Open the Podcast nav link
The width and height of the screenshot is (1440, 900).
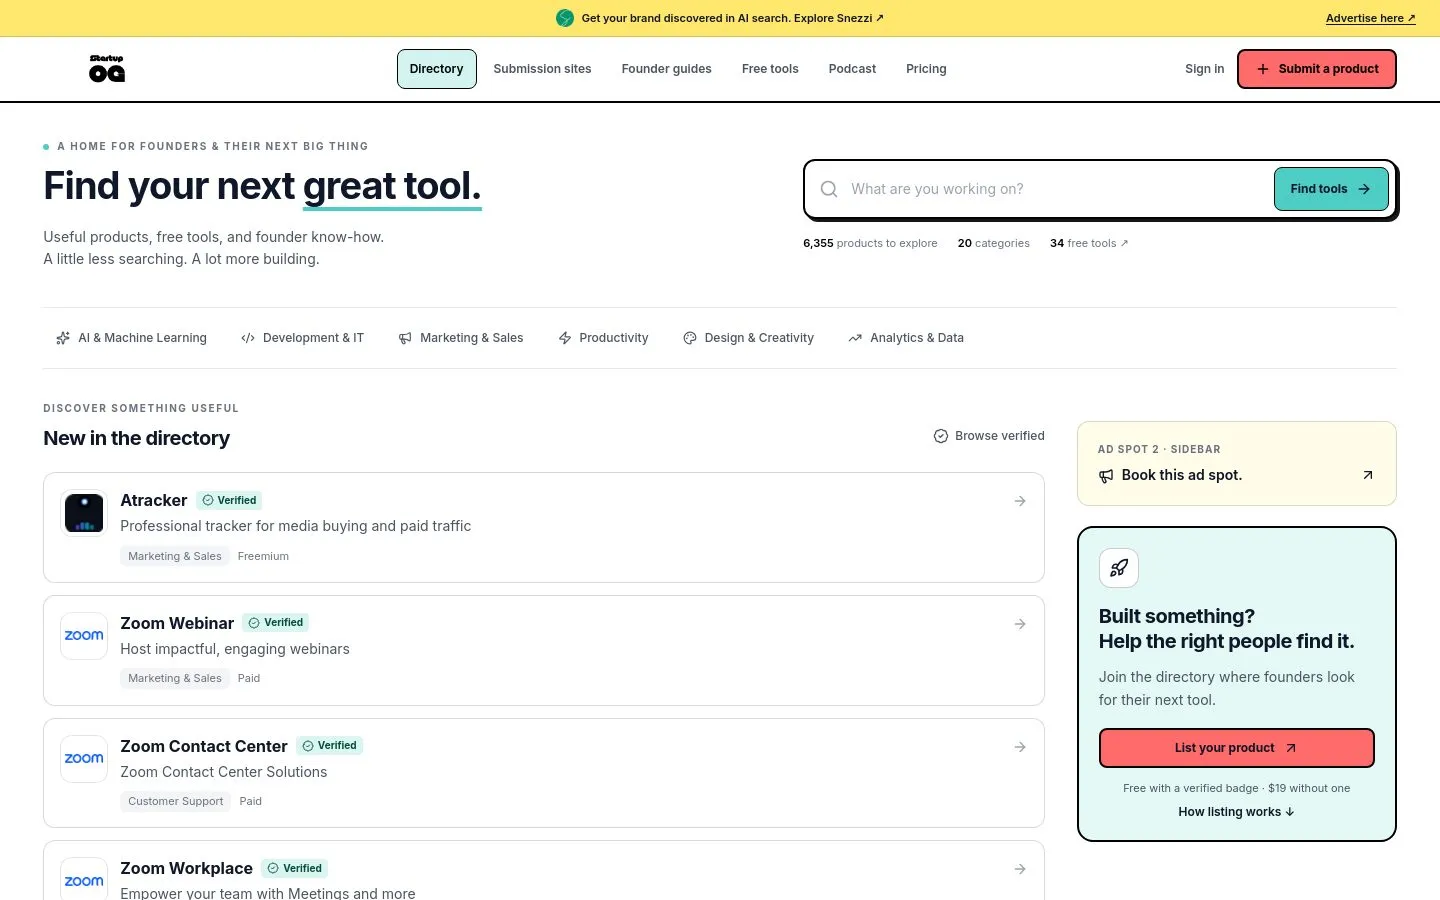point(852,69)
